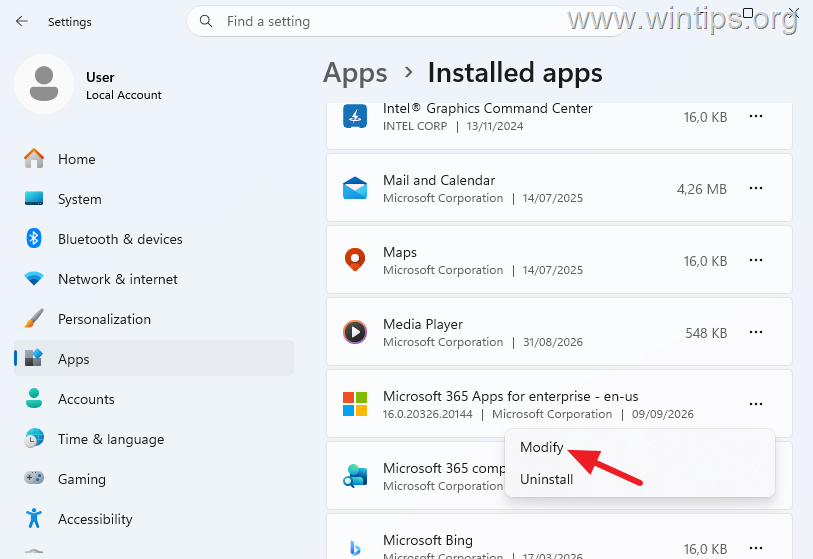Image resolution: width=813 pixels, height=559 pixels.
Task: Click the Intel Graphics Command Center icon
Action: click(355, 116)
